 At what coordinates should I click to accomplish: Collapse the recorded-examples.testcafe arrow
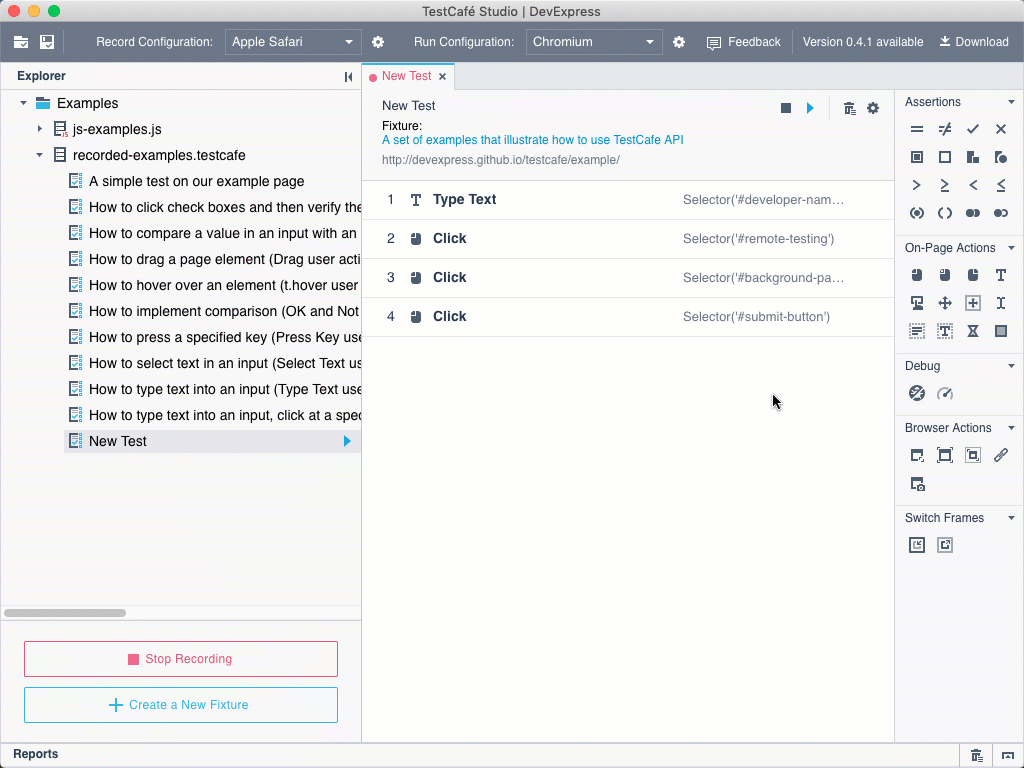pos(40,155)
